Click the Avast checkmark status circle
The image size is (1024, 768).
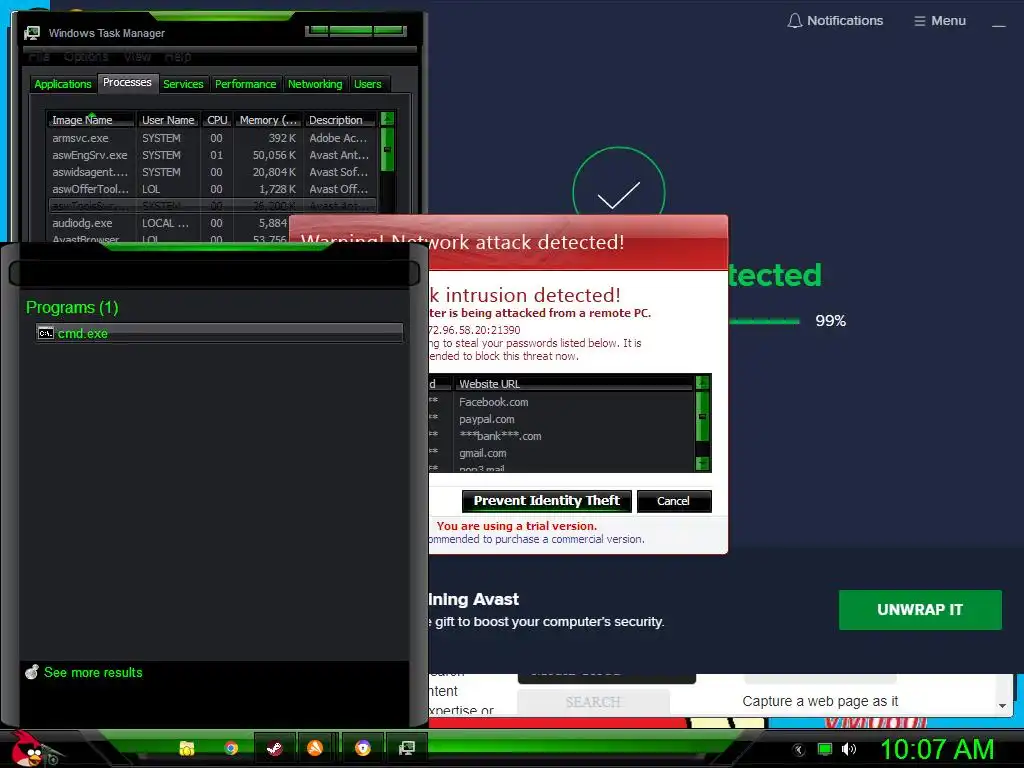(x=618, y=193)
